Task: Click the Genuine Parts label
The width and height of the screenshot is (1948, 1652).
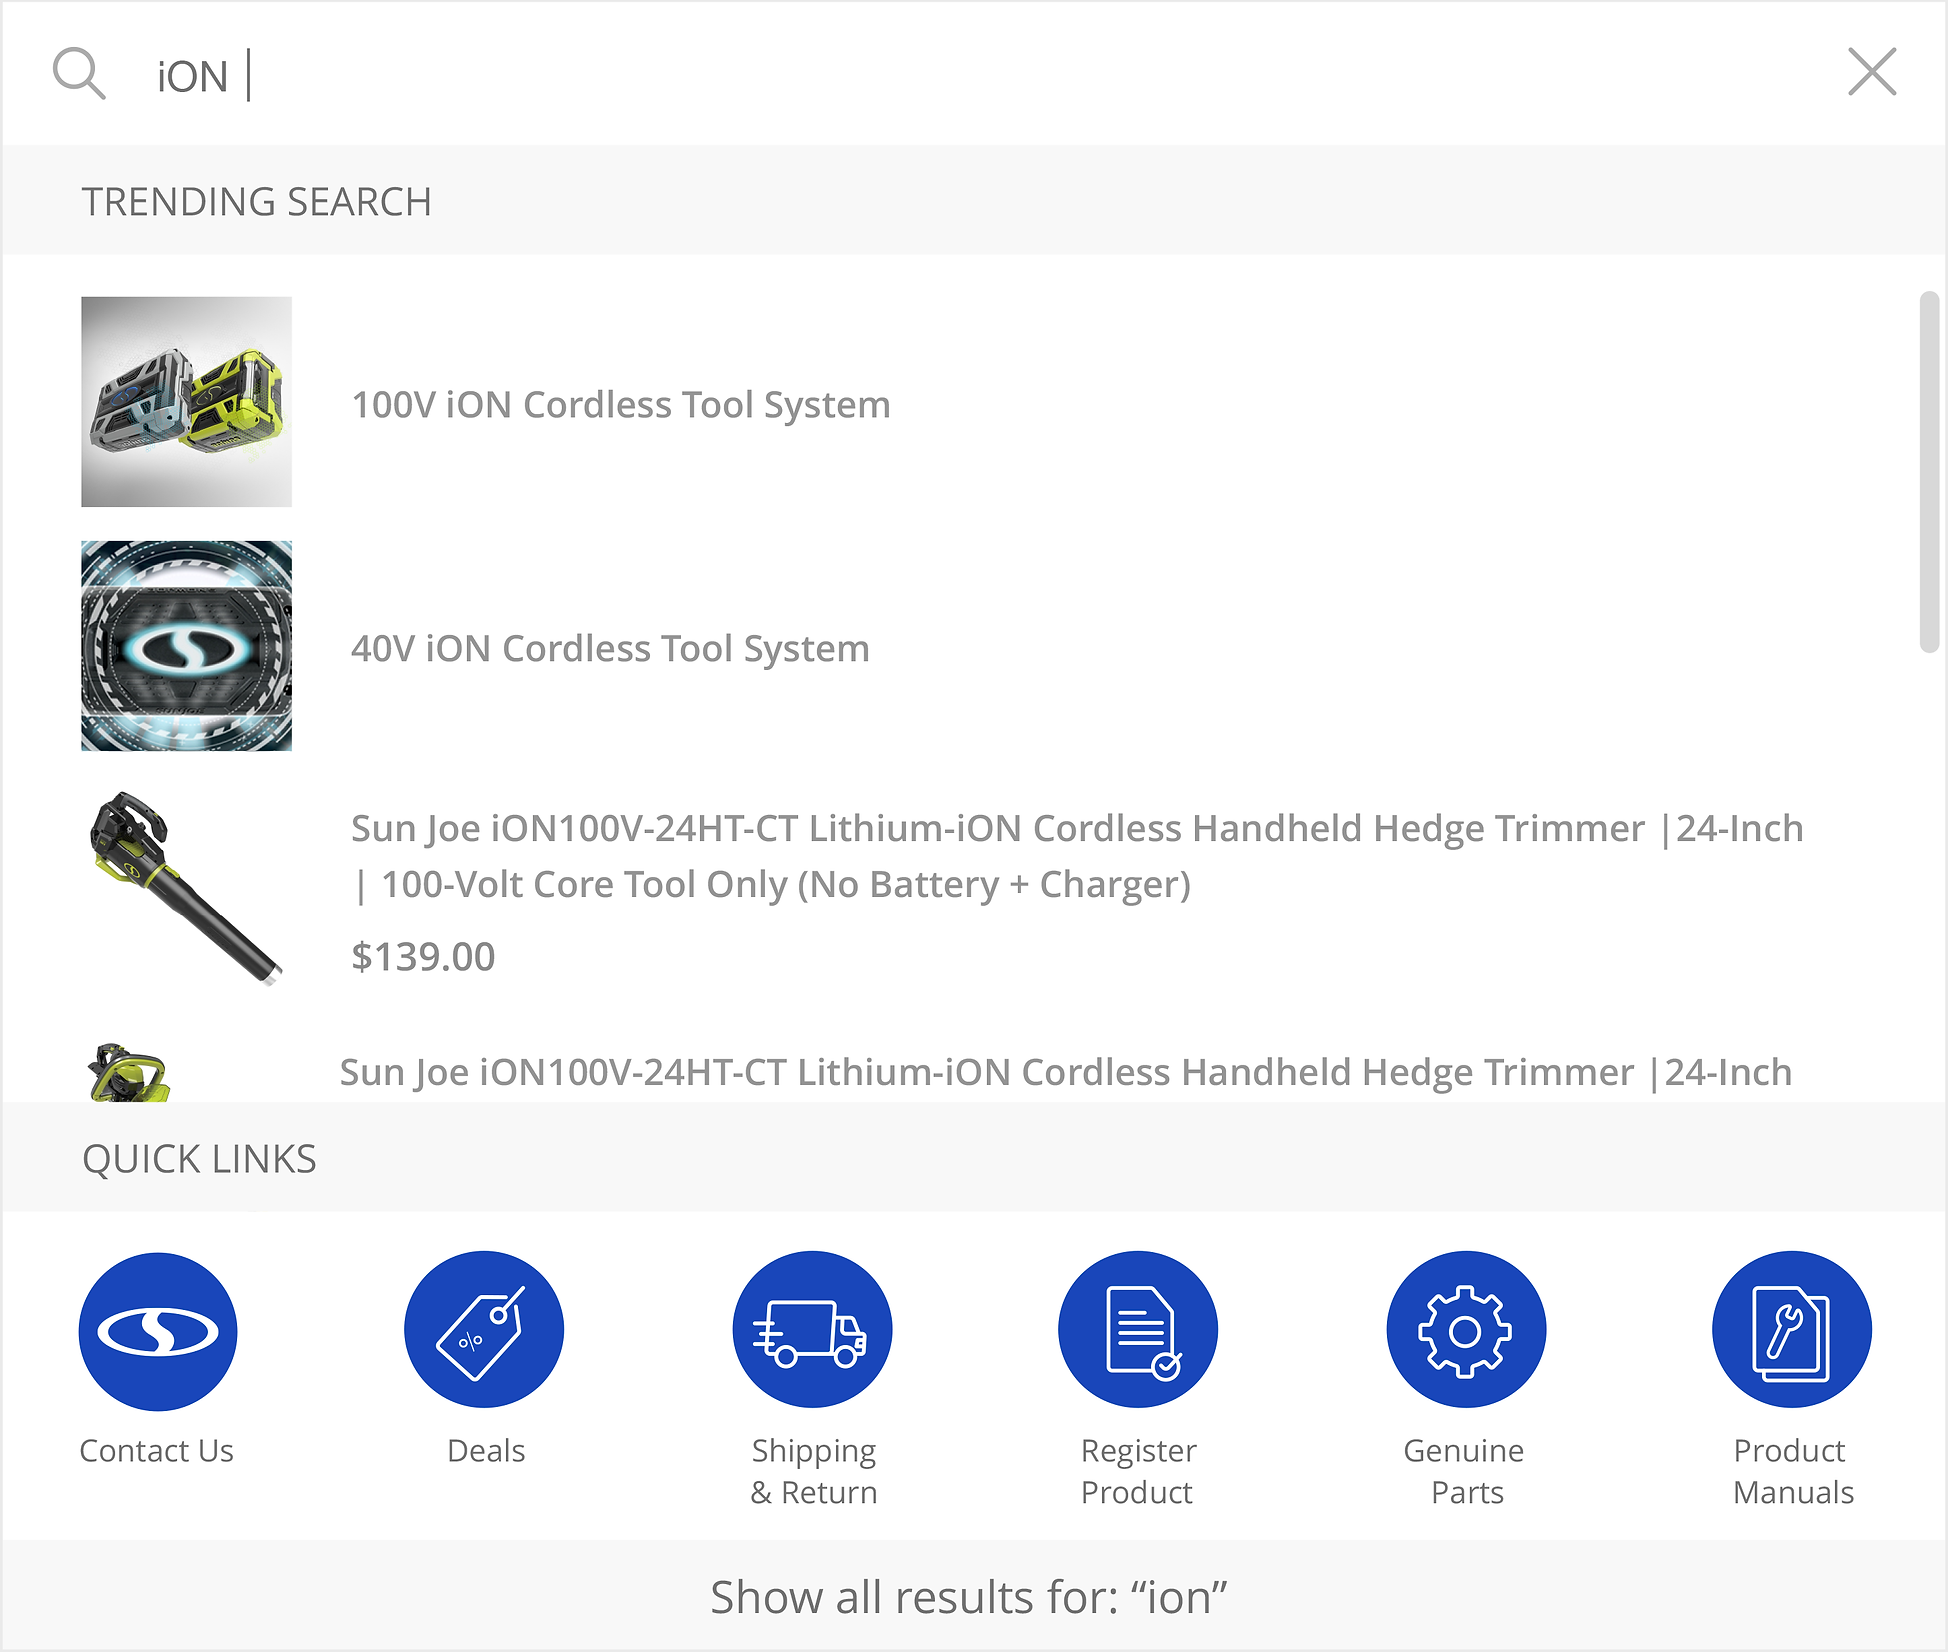Action: pos(1465,1471)
